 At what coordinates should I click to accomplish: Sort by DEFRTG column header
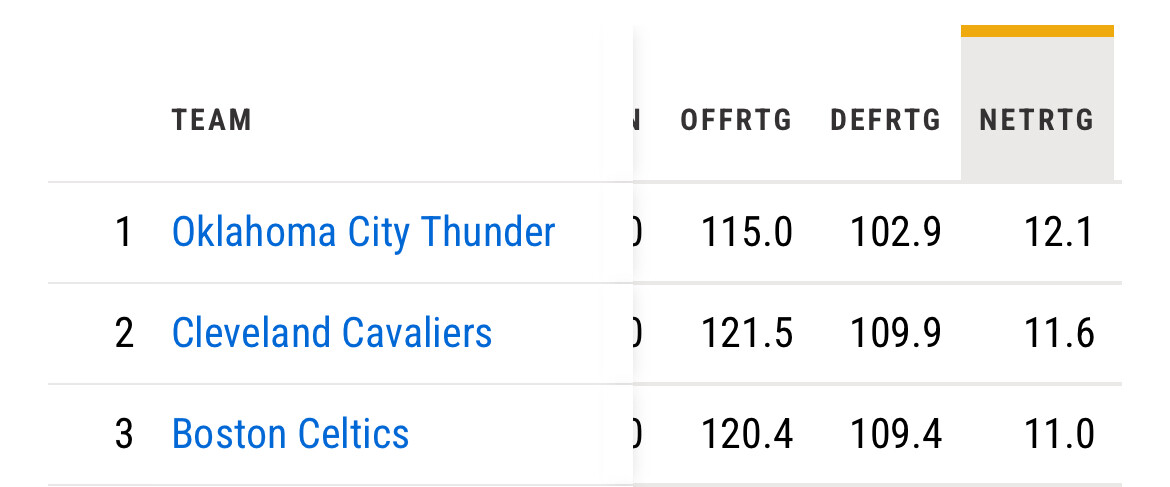click(886, 121)
